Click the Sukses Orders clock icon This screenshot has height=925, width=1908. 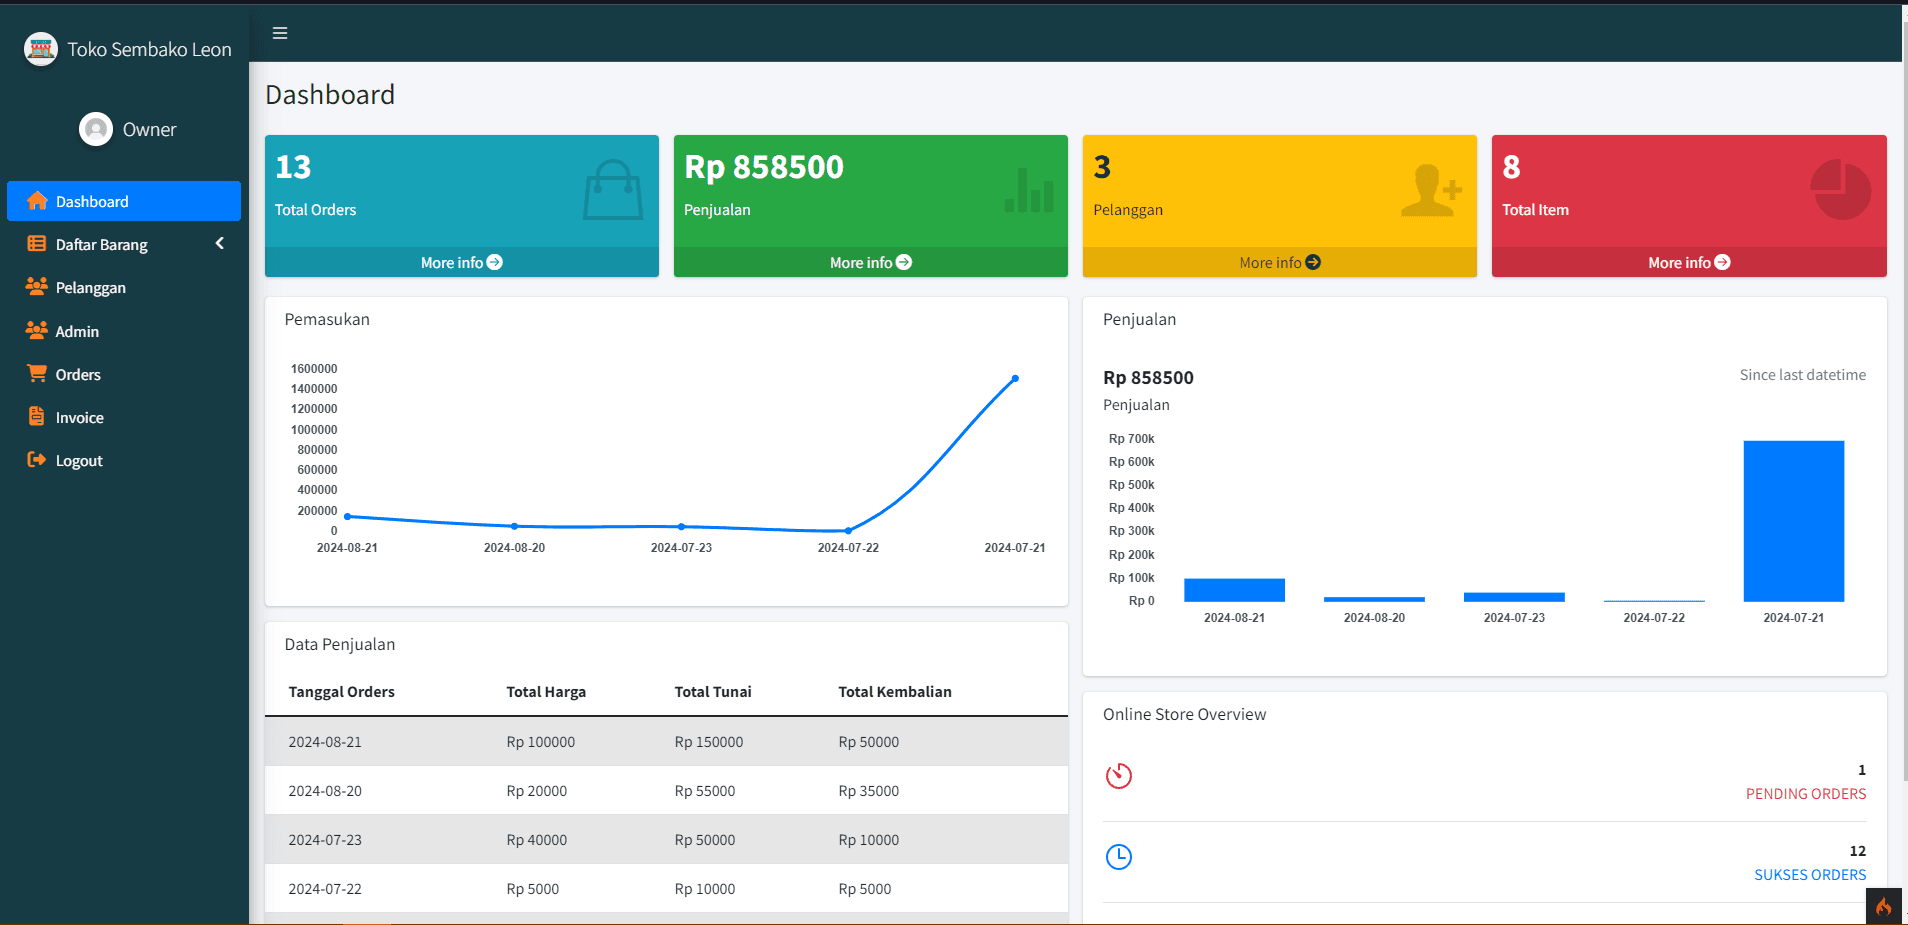tap(1119, 857)
